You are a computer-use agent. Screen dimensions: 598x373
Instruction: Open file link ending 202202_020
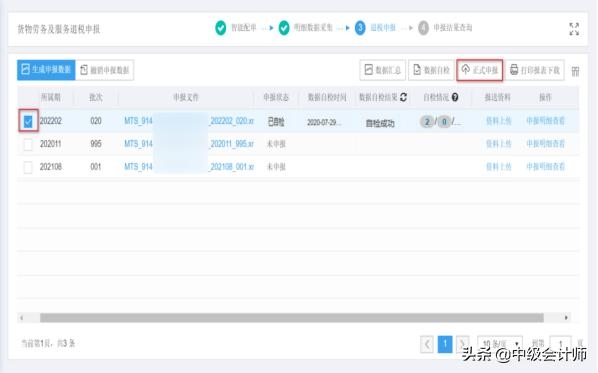tap(189, 121)
